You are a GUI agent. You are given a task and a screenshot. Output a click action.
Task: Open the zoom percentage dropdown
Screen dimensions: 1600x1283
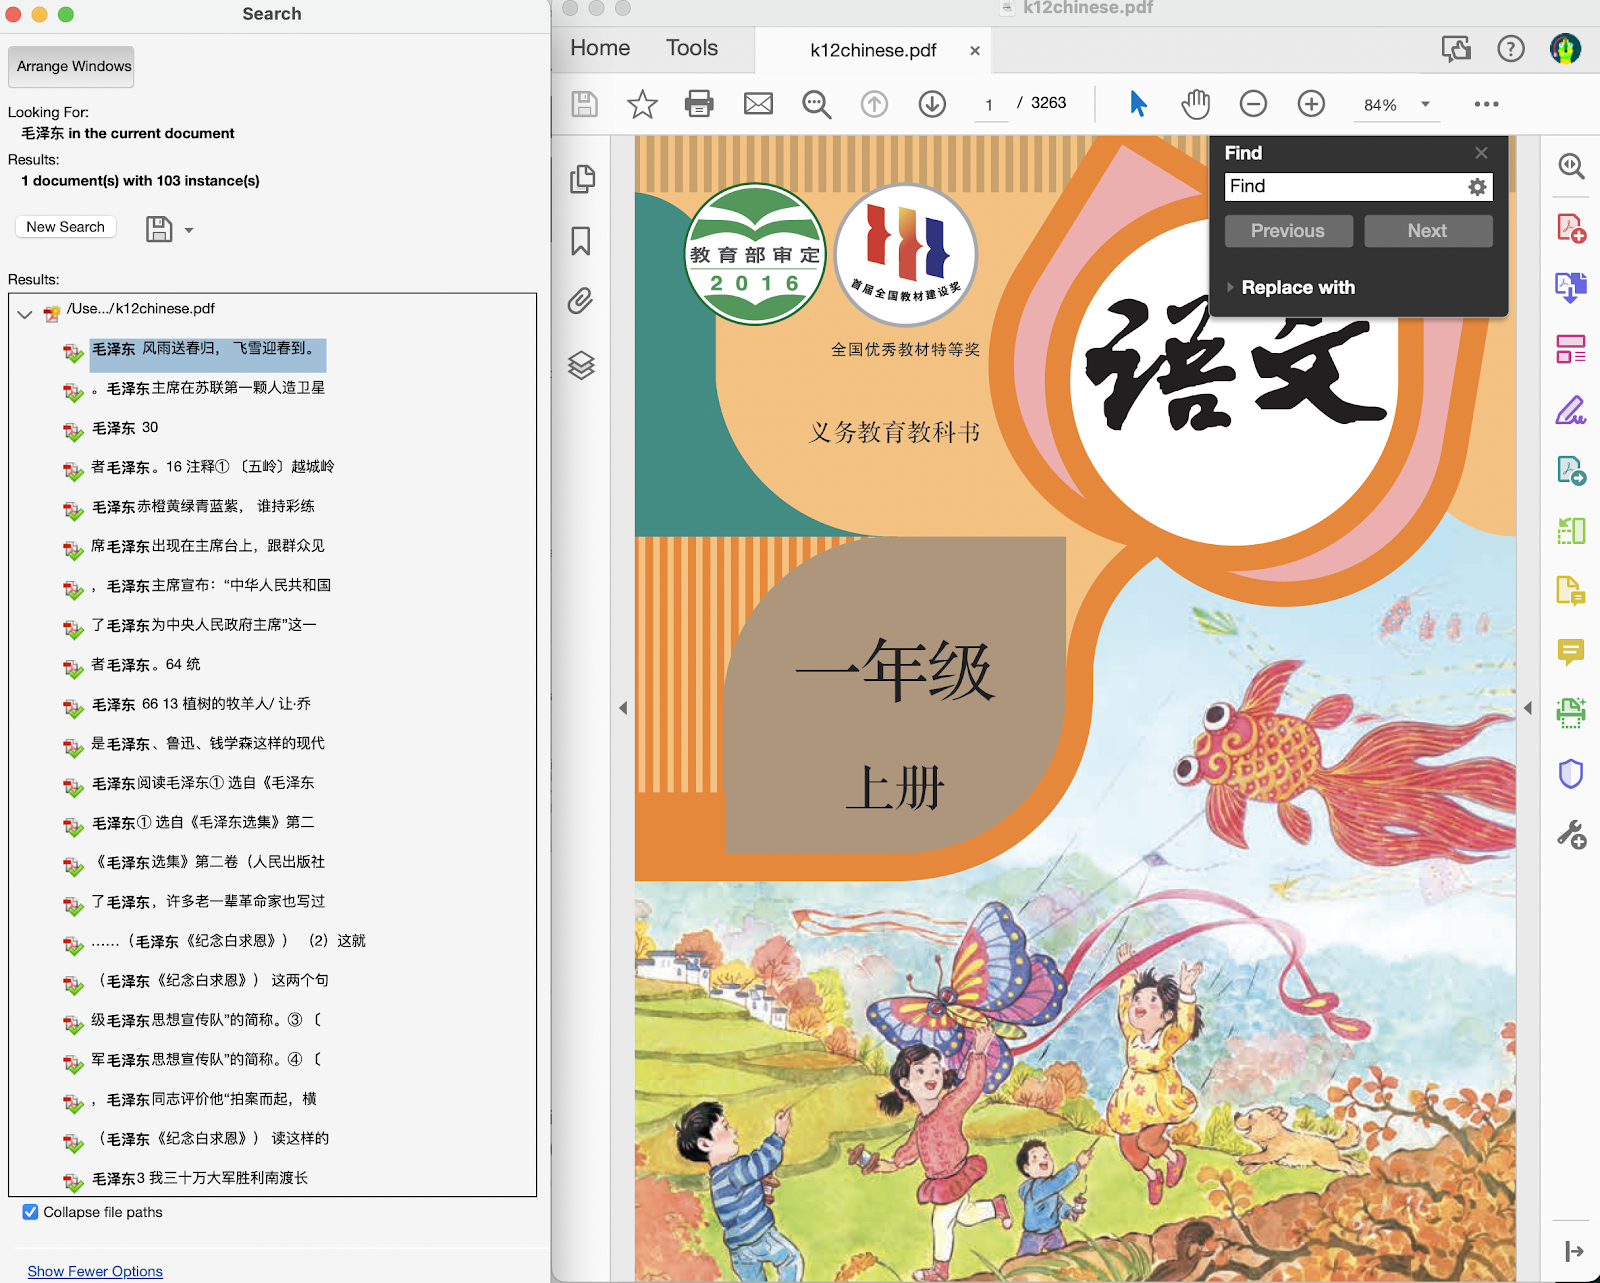1425,104
